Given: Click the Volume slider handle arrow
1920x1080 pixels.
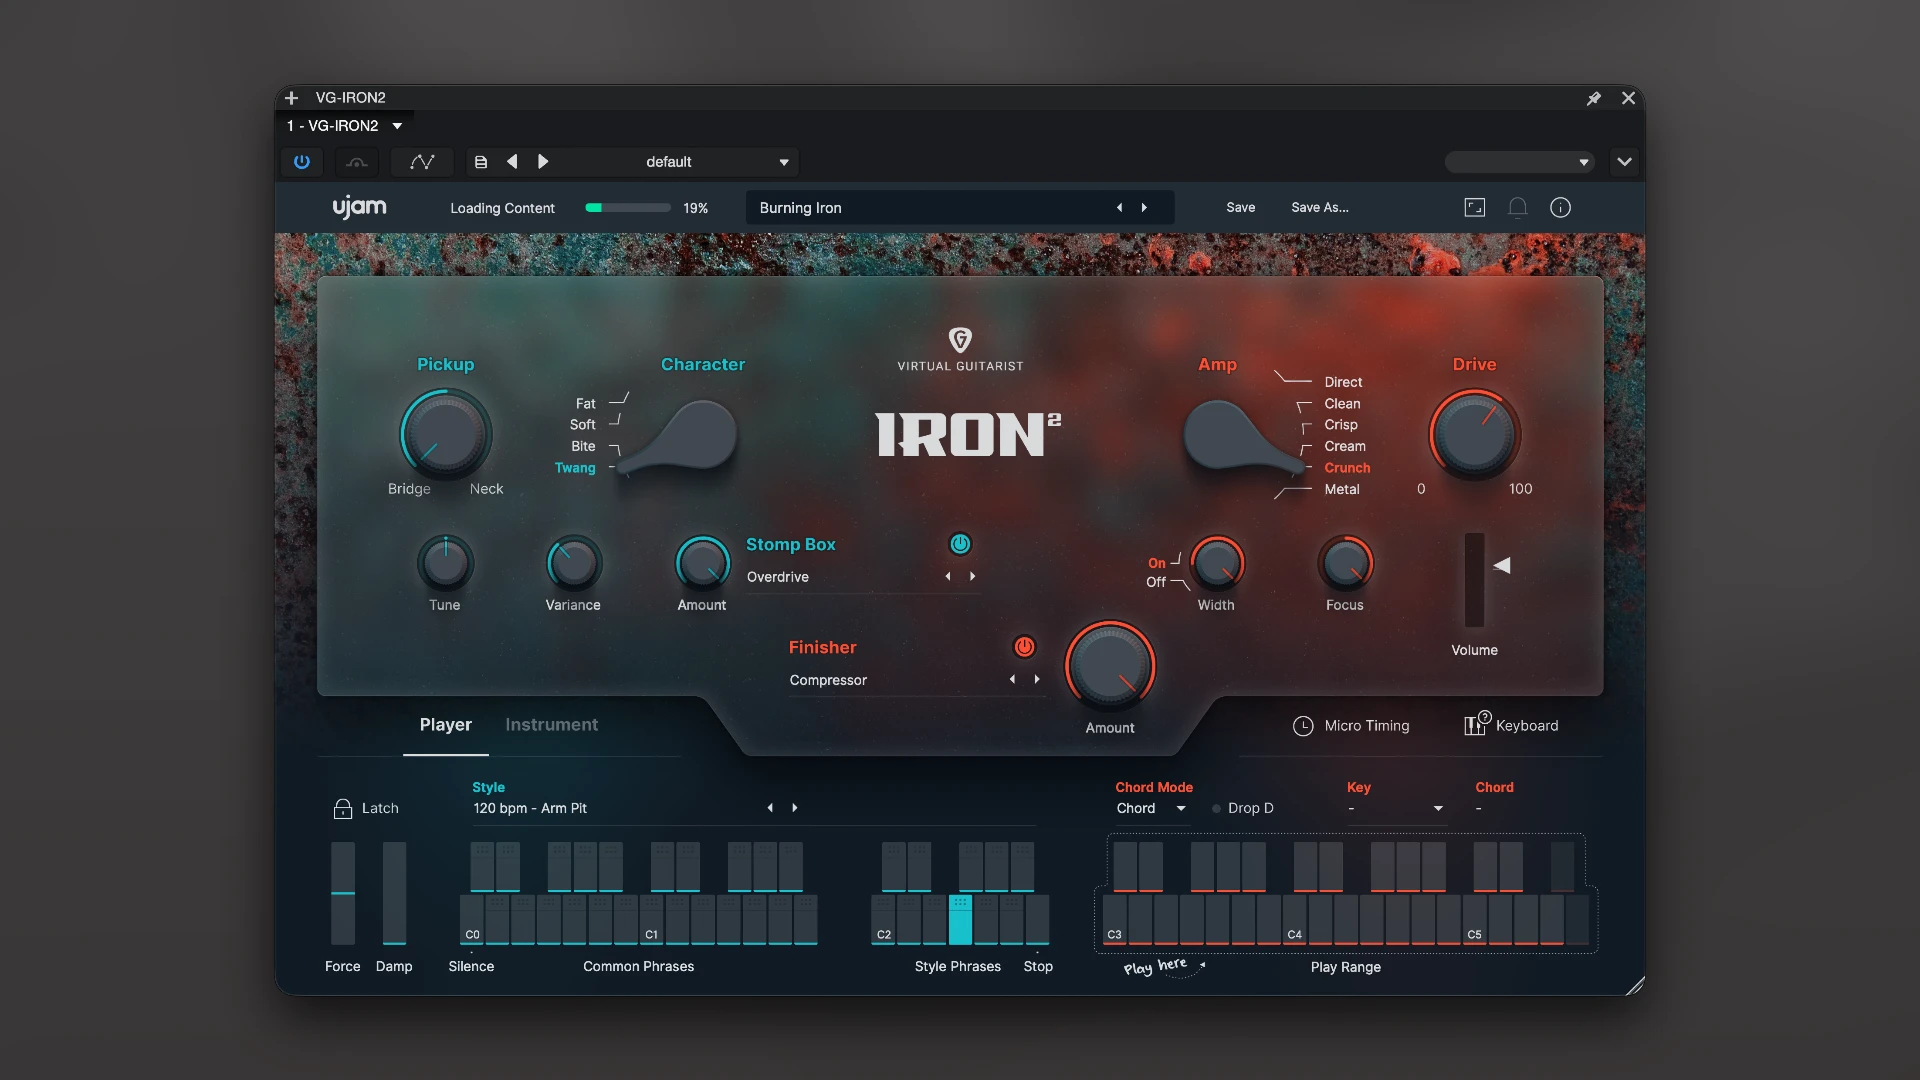Looking at the screenshot, I should [x=1502, y=566].
